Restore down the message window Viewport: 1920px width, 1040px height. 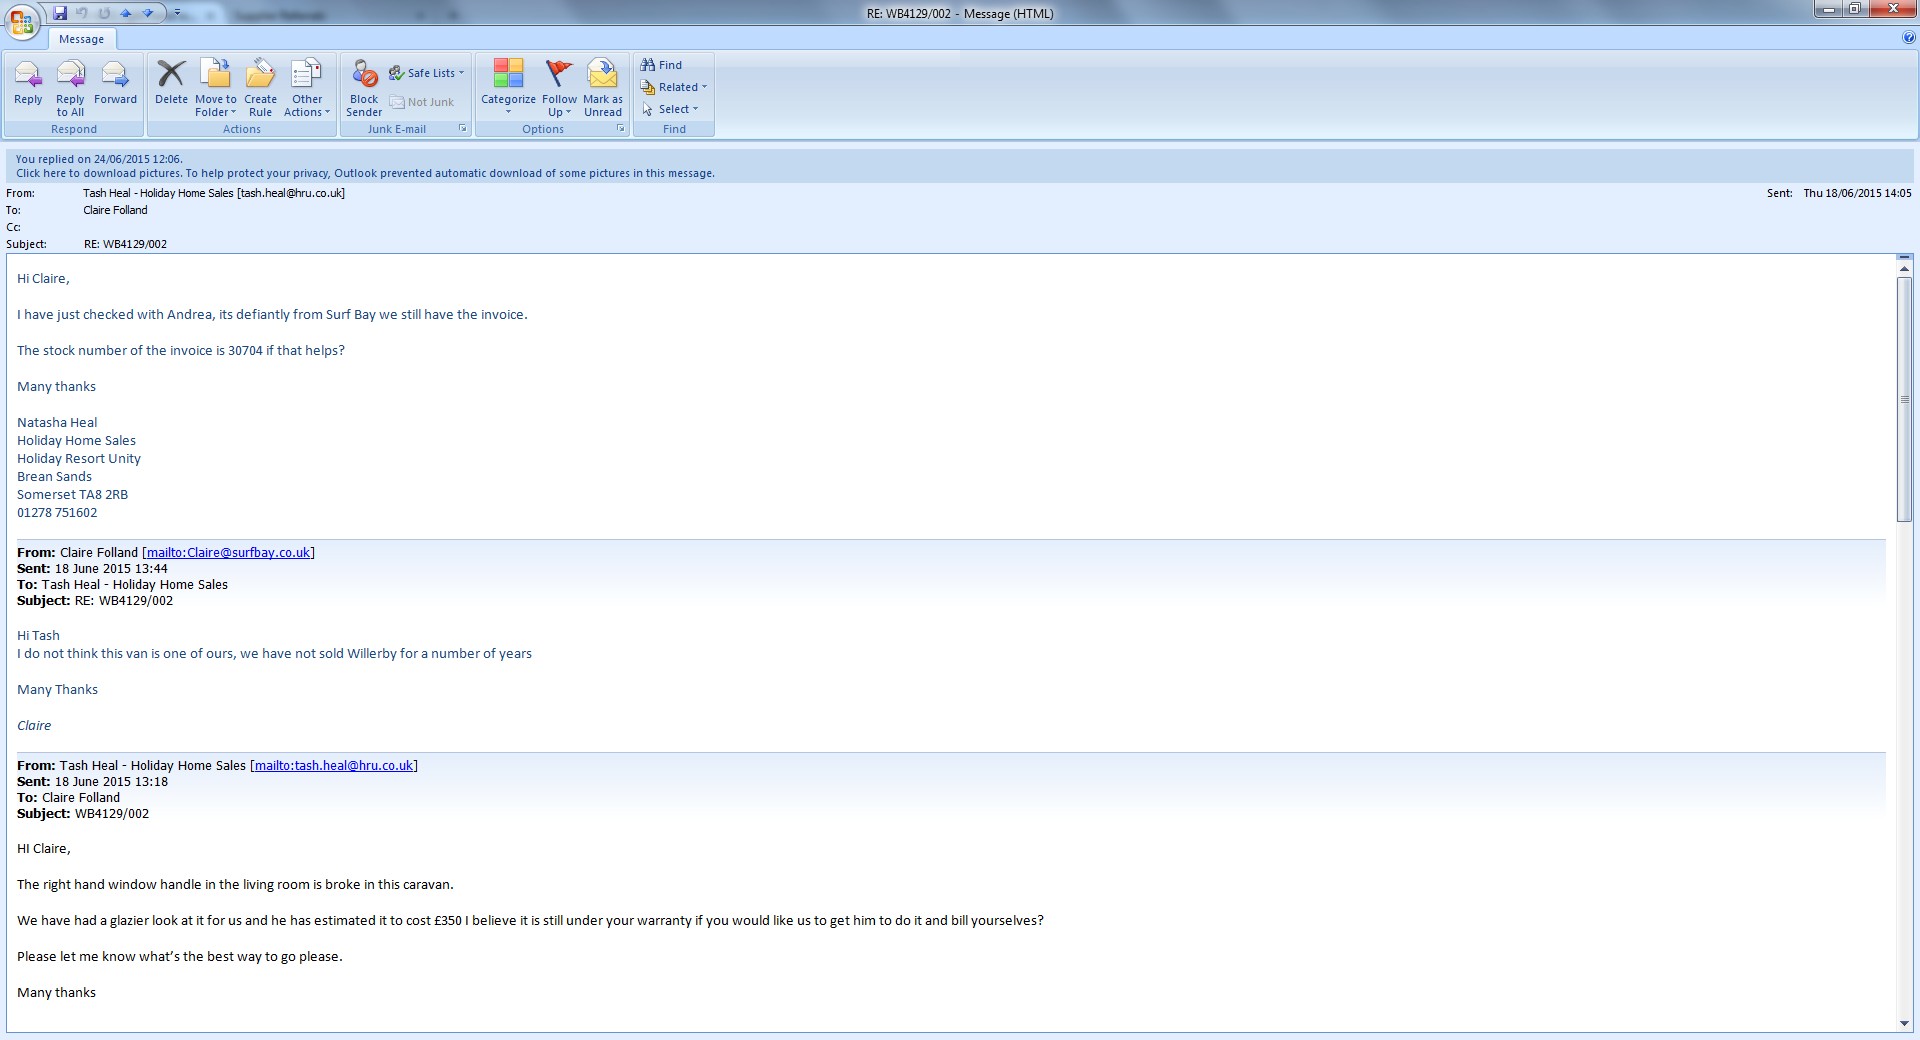[1854, 9]
